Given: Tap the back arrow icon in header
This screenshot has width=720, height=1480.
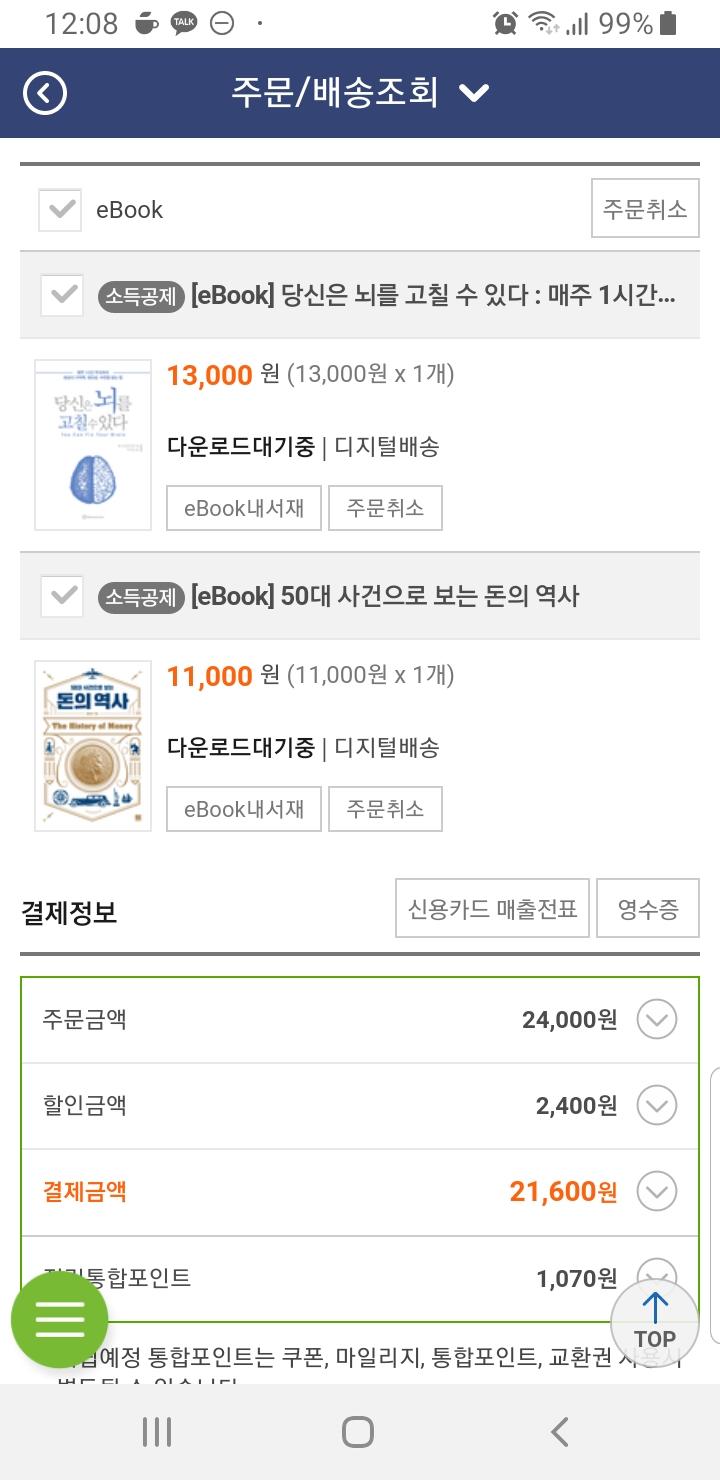Looking at the screenshot, I should tap(45, 93).
